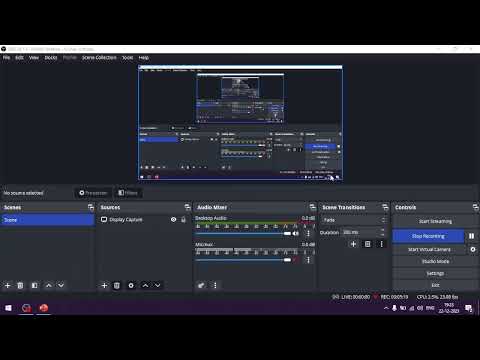The width and height of the screenshot is (480, 360).
Task: Click the preview canvas
Action: [x=240, y=123]
